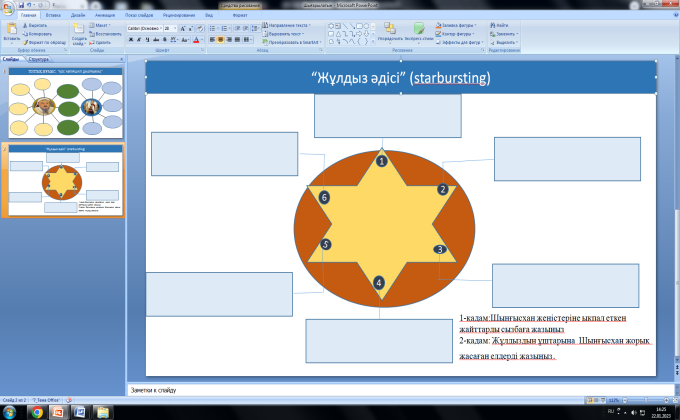Open Эффекты для фигур menu
Image resolution: width=680 pixels, height=420 pixels.
pyautogui.click(x=460, y=43)
